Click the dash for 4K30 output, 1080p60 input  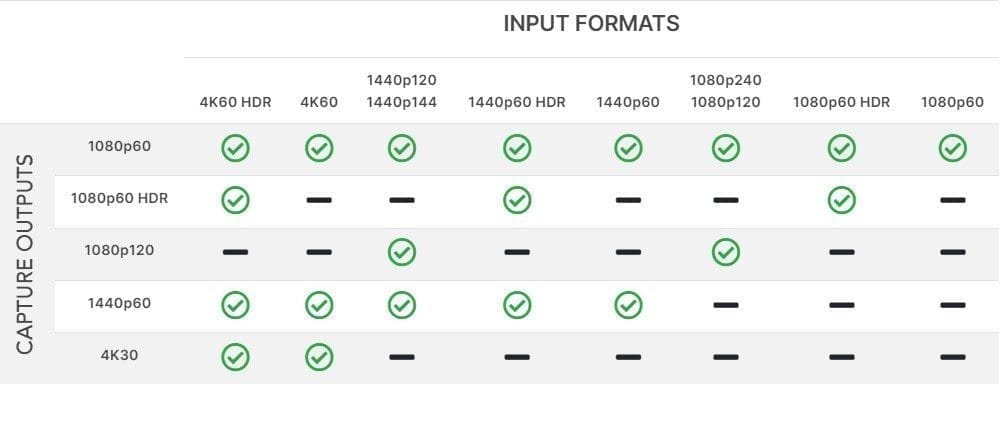coord(953,357)
